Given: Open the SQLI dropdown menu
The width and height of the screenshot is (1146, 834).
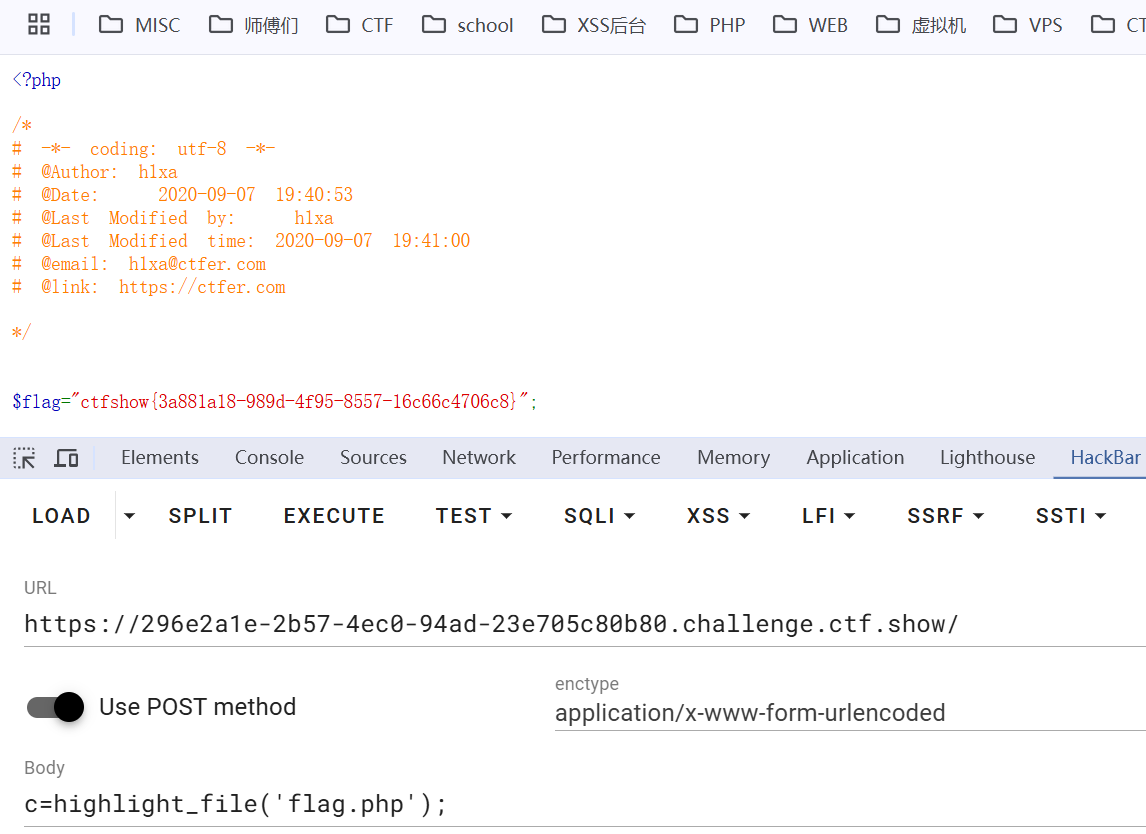Looking at the screenshot, I should tap(600, 516).
